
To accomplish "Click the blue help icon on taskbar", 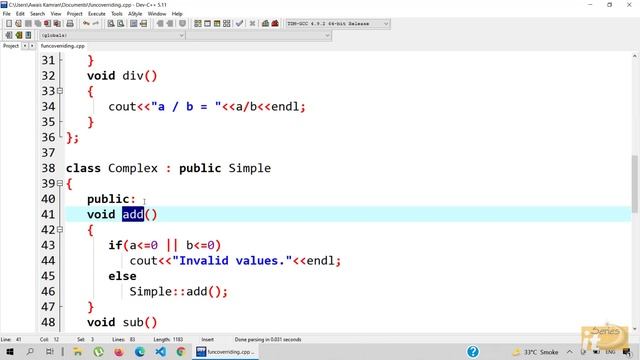I will click(x=473, y=351).
